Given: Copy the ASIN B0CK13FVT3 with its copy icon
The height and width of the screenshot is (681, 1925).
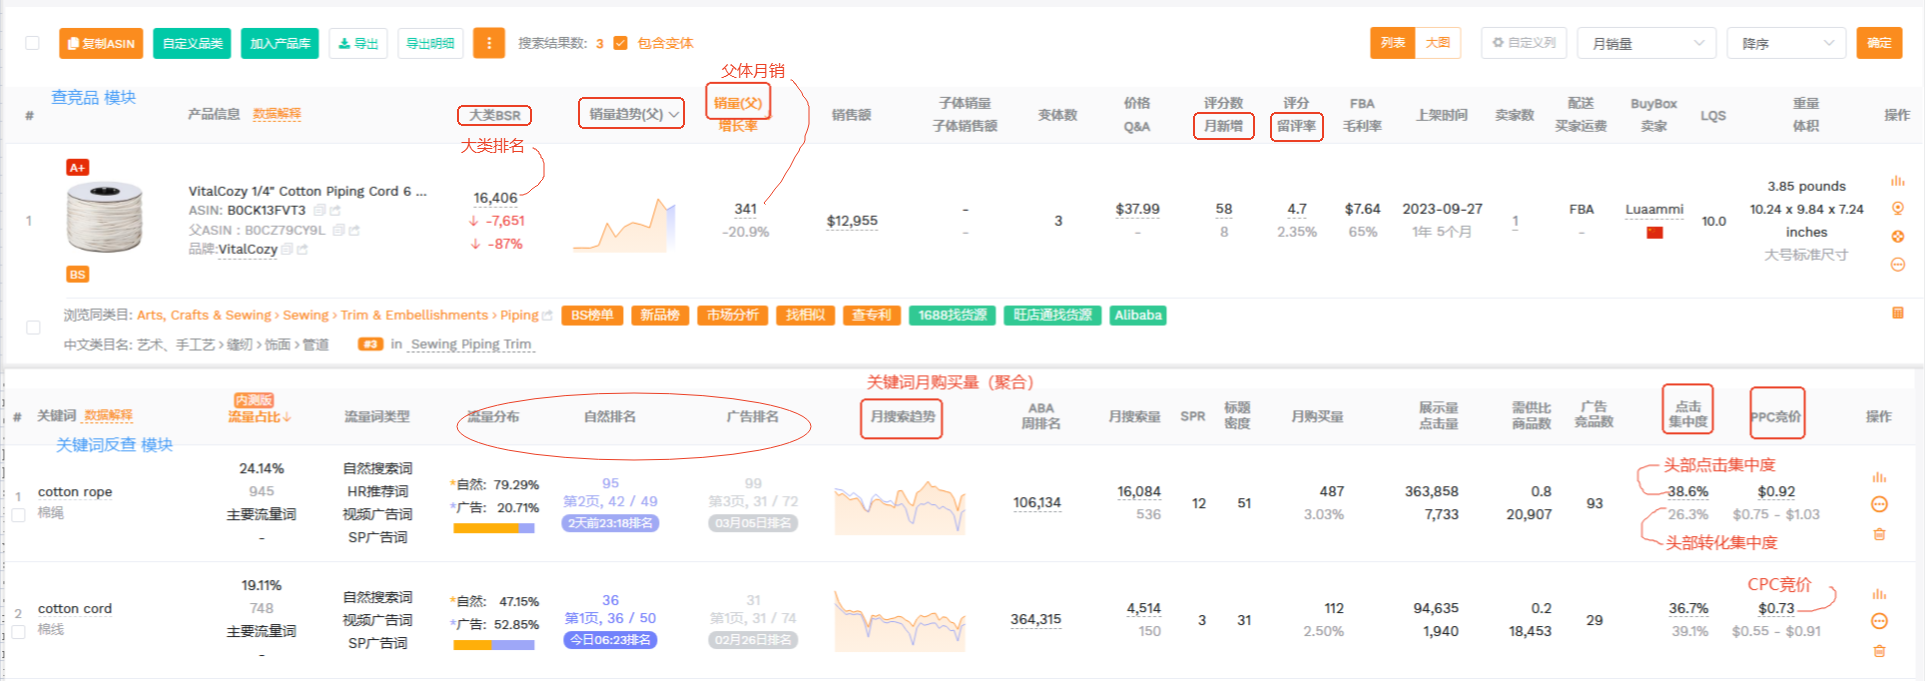Looking at the screenshot, I should (319, 210).
